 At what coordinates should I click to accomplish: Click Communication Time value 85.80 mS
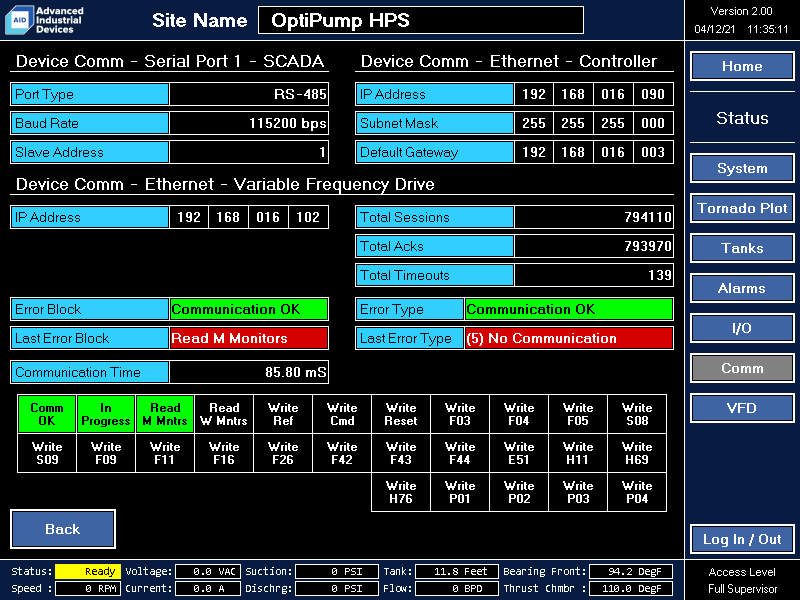pos(249,372)
